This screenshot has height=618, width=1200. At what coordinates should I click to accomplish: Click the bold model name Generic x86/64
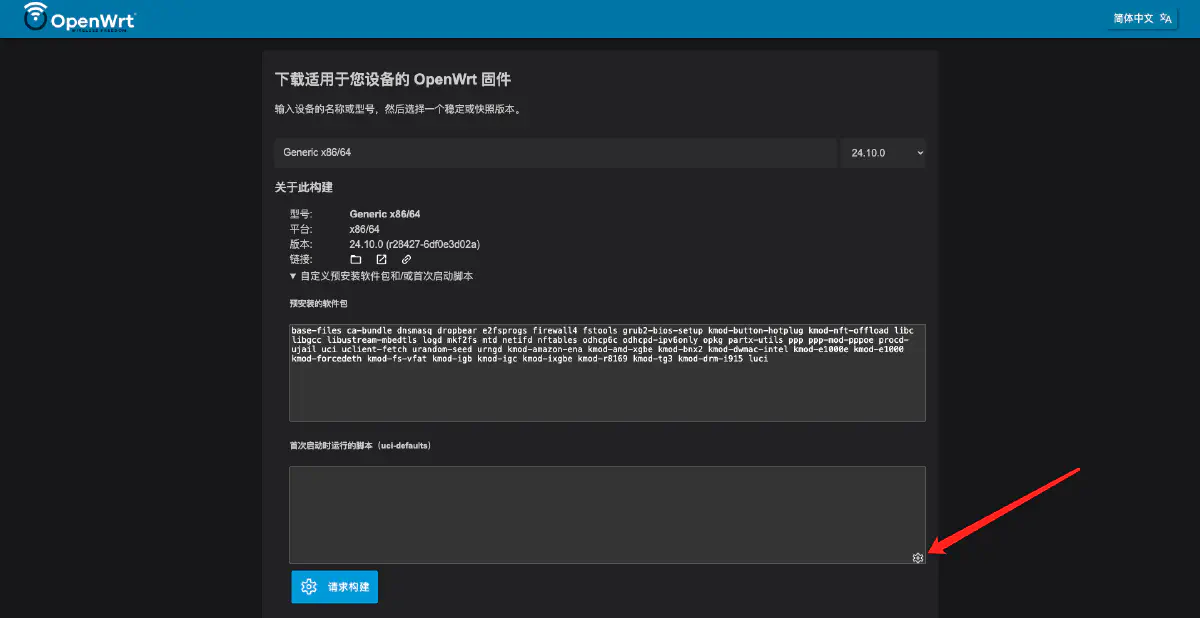pyautogui.click(x=385, y=214)
